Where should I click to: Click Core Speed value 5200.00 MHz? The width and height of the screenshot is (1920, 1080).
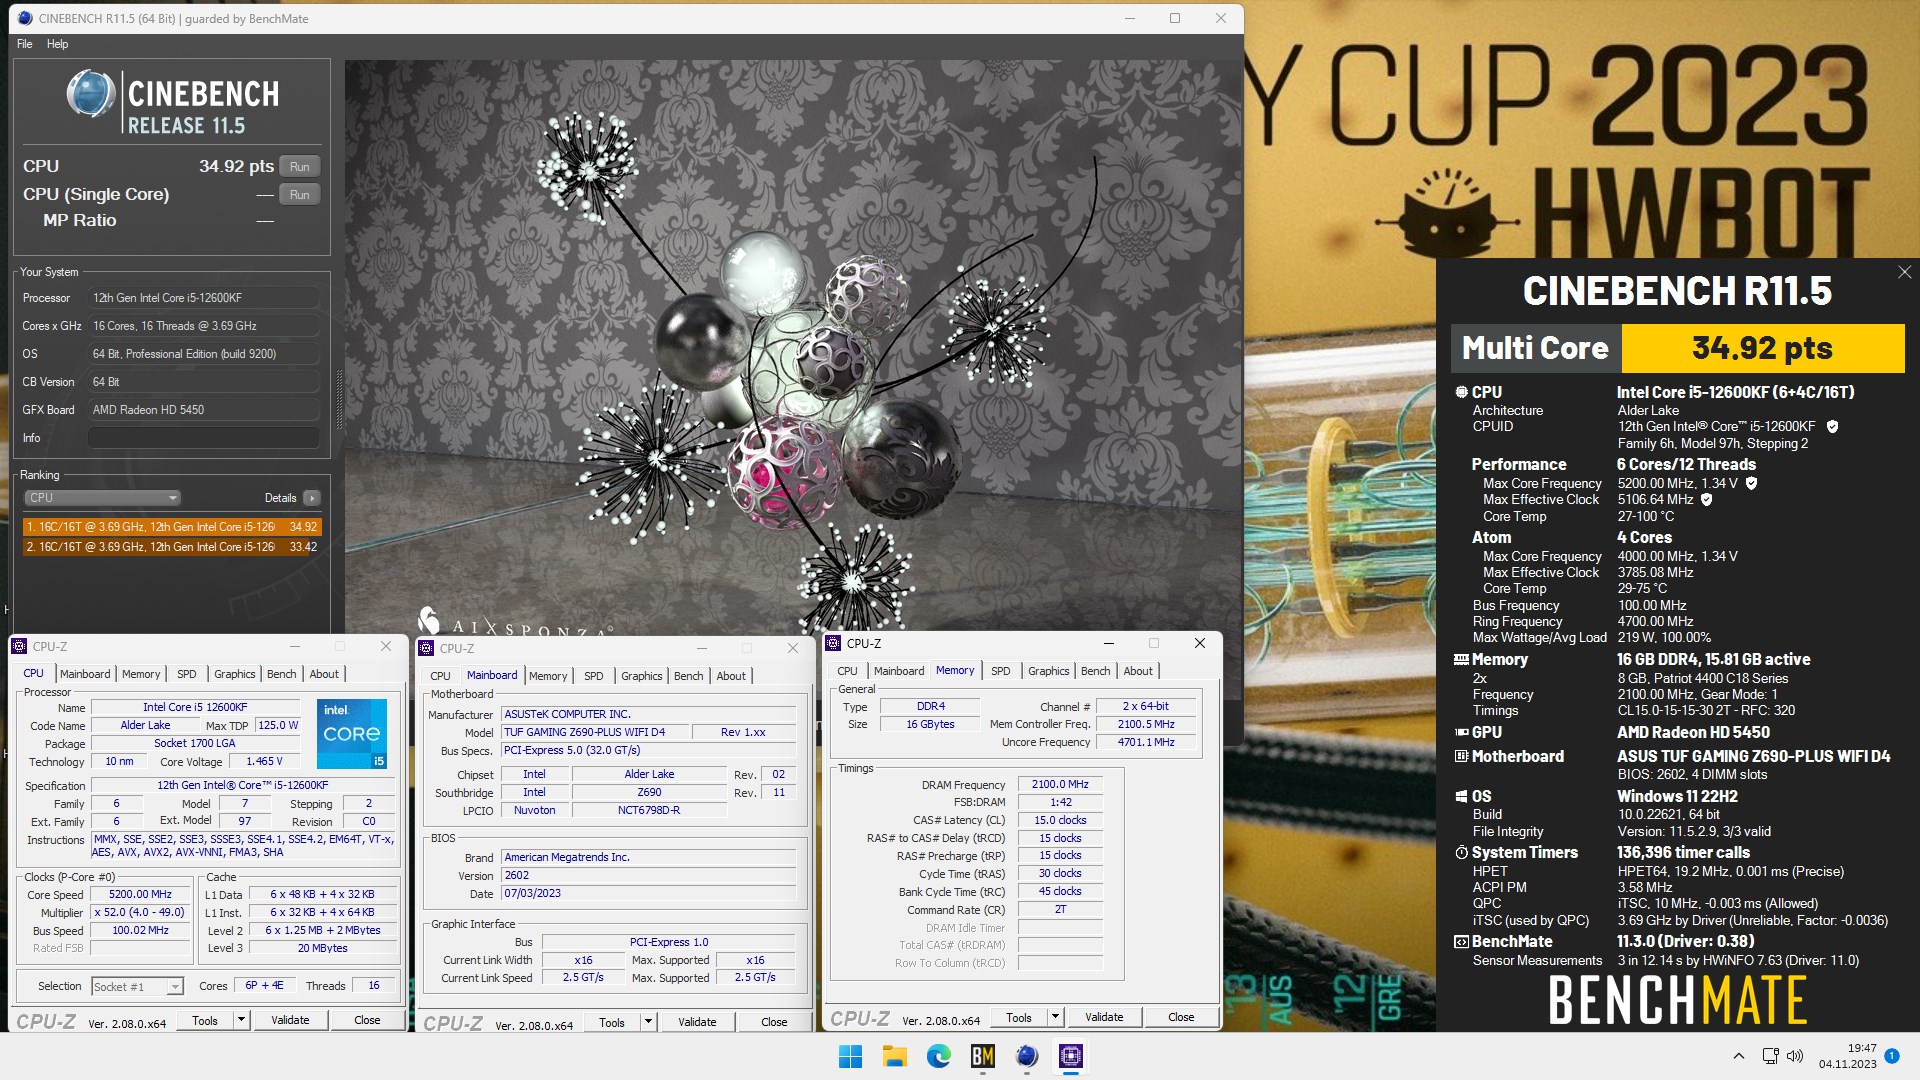pyautogui.click(x=140, y=894)
